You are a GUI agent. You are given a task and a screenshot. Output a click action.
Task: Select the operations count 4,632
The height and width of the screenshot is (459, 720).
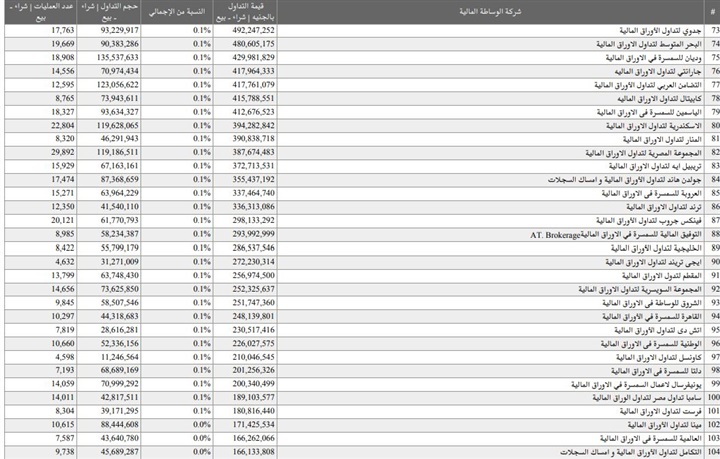click(x=65, y=262)
